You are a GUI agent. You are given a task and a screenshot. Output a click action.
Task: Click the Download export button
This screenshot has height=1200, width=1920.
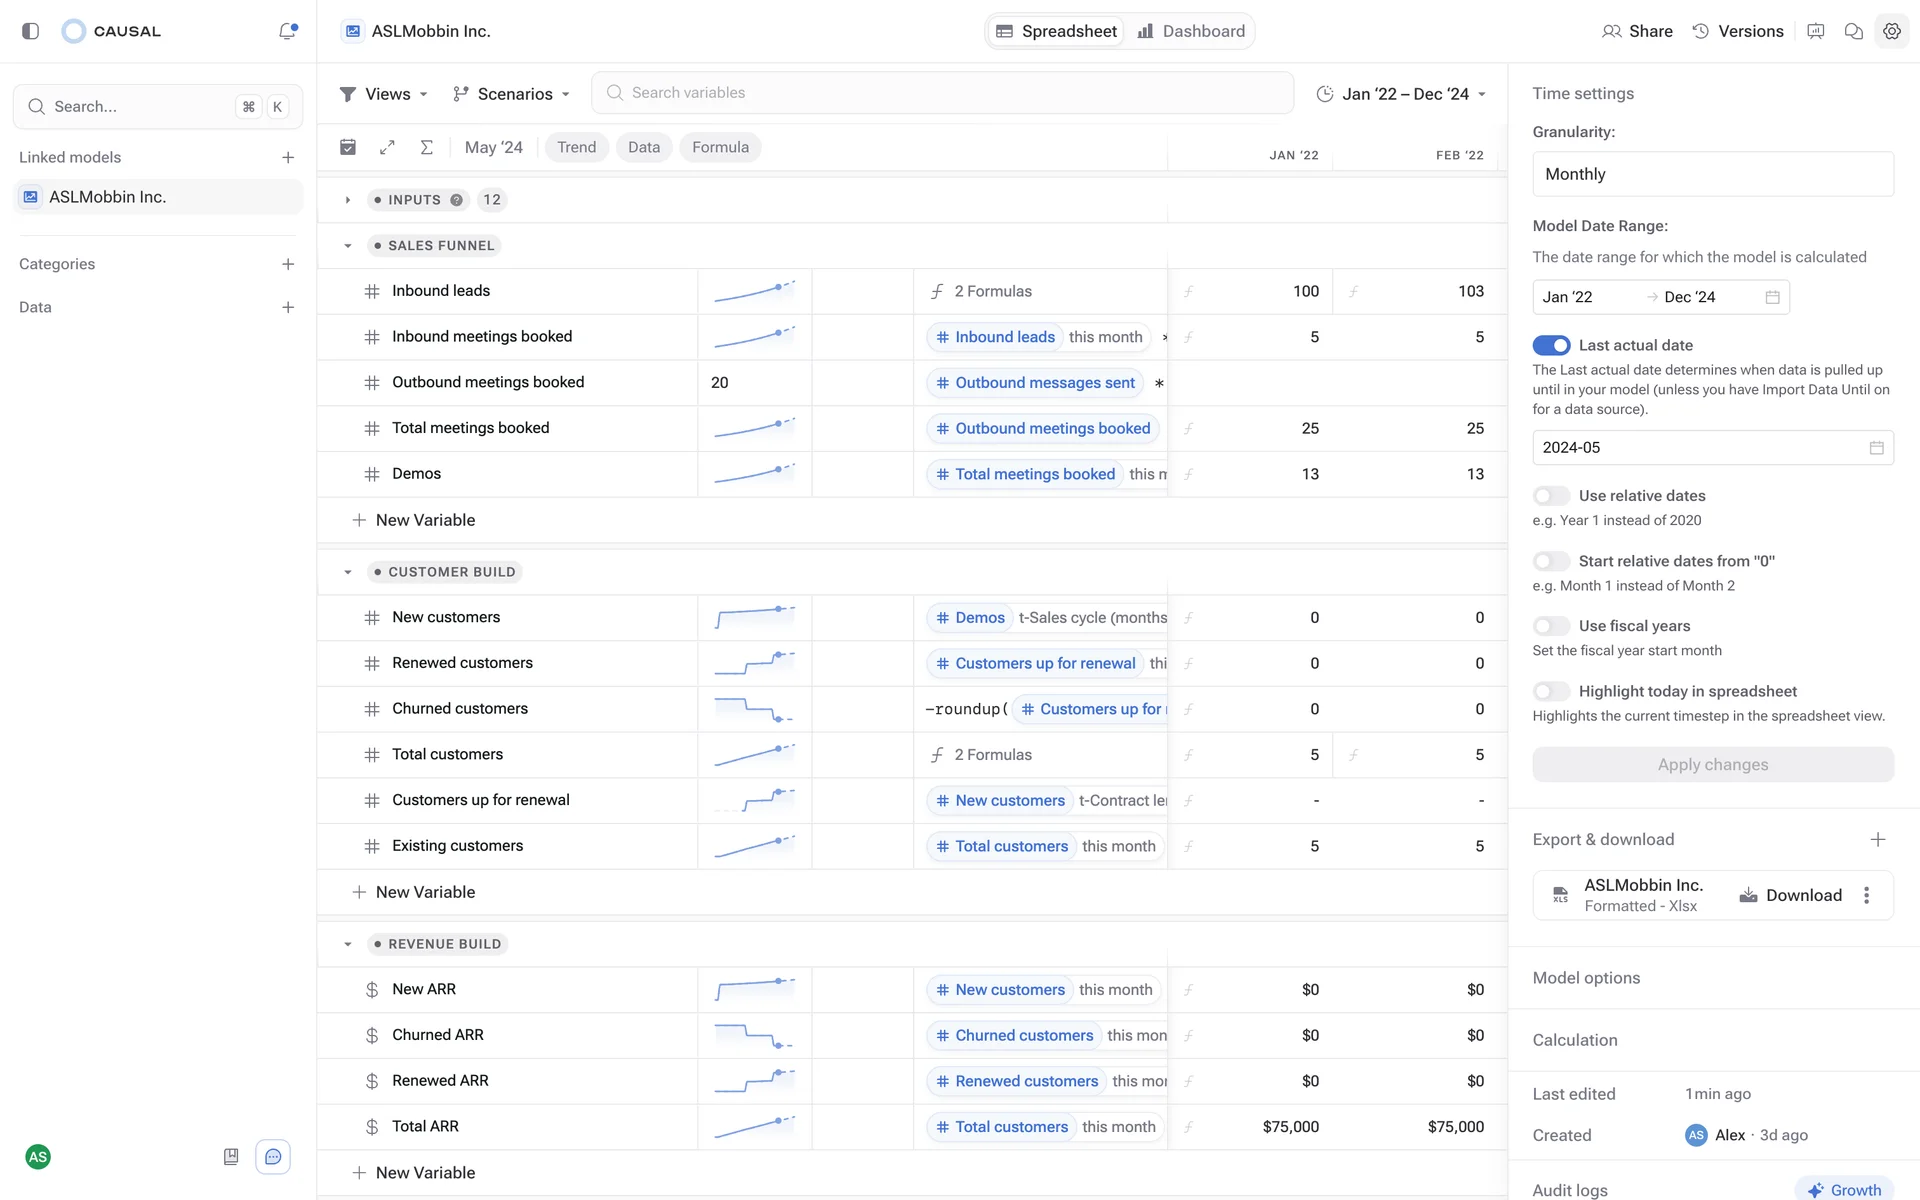click(1790, 896)
